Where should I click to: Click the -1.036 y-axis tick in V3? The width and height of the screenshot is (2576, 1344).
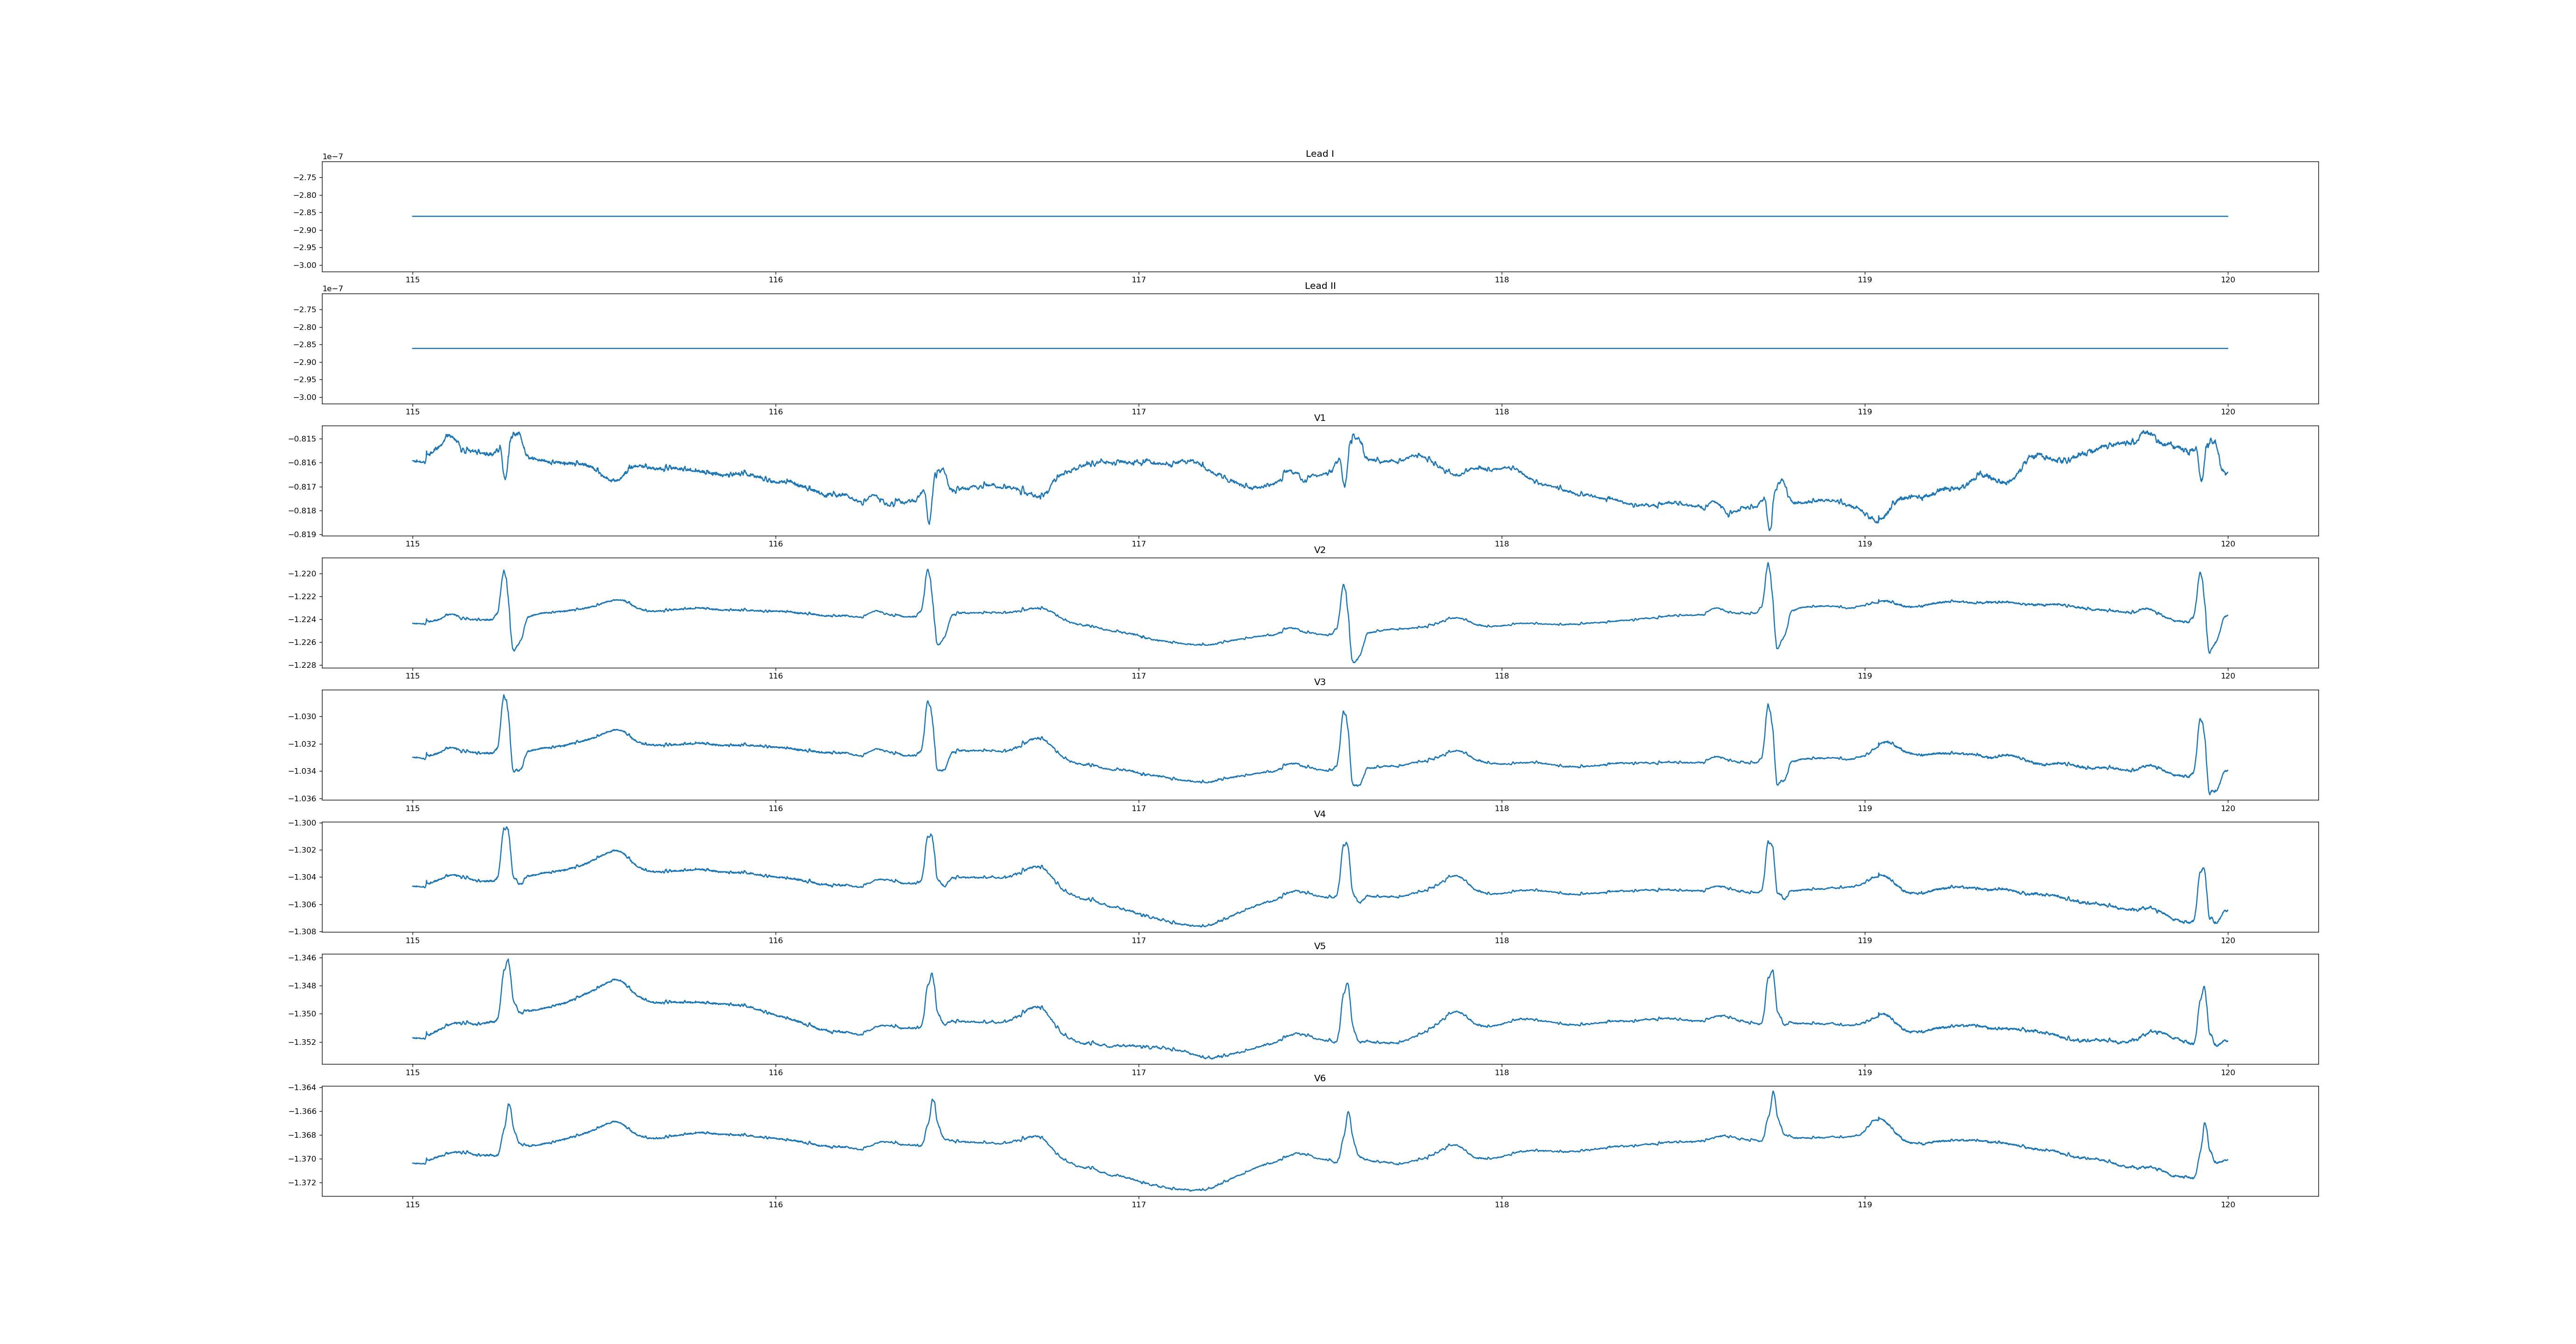[x=303, y=799]
